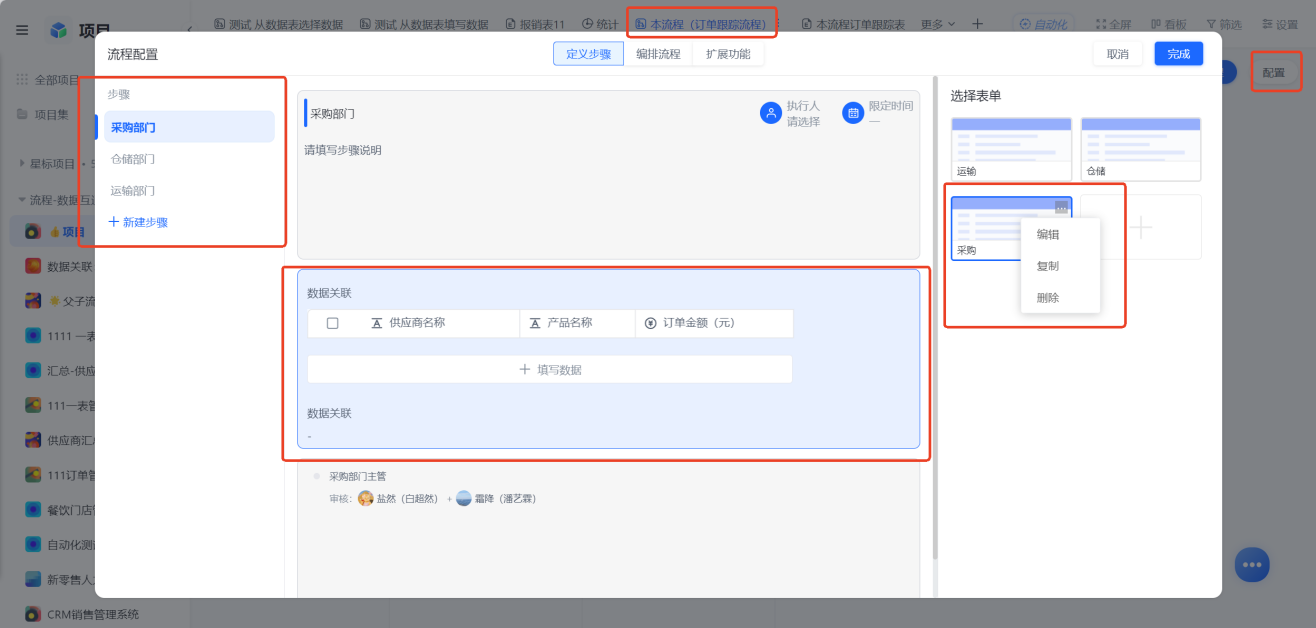The height and width of the screenshot is (628, 1316).
Task: Click the ellipsis icon on the 采购 form
Action: point(1061,208)
